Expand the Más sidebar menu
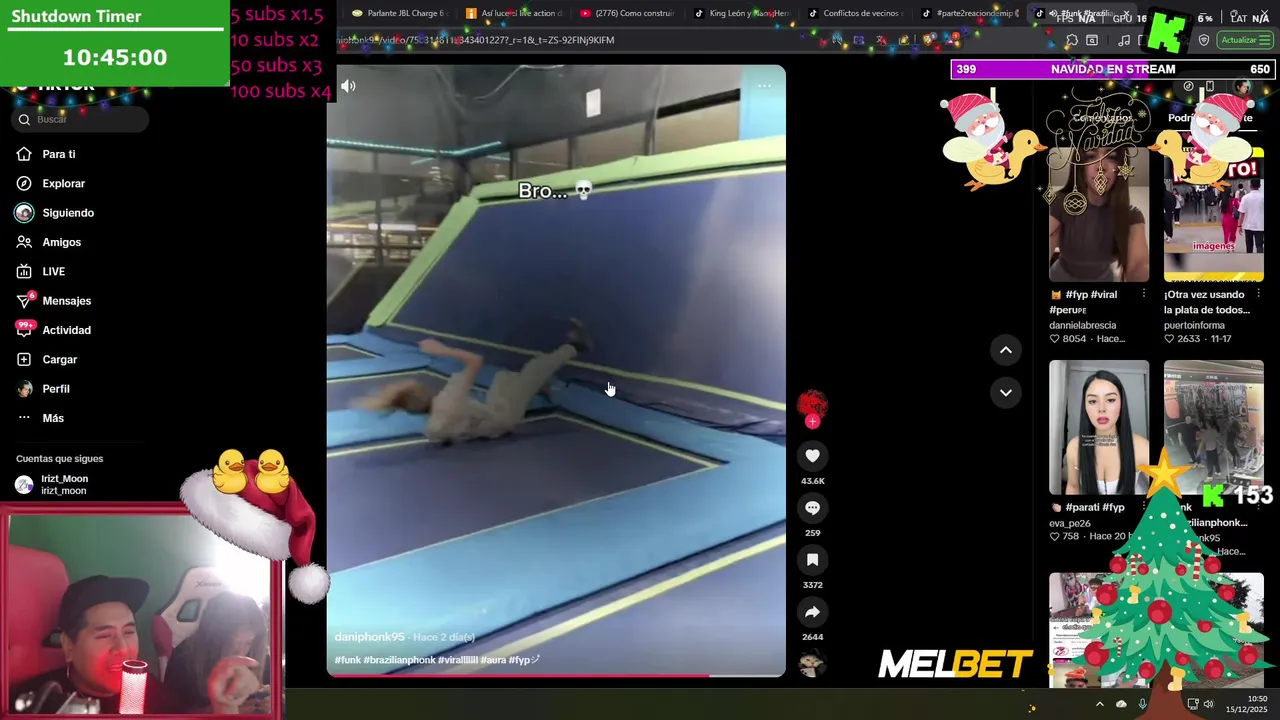 point(52,418)
